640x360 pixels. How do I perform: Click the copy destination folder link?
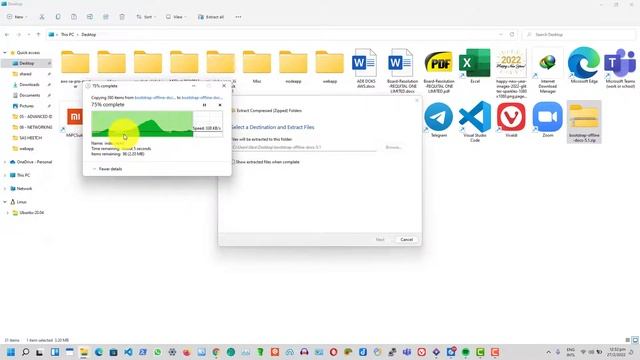pos(202,98)
